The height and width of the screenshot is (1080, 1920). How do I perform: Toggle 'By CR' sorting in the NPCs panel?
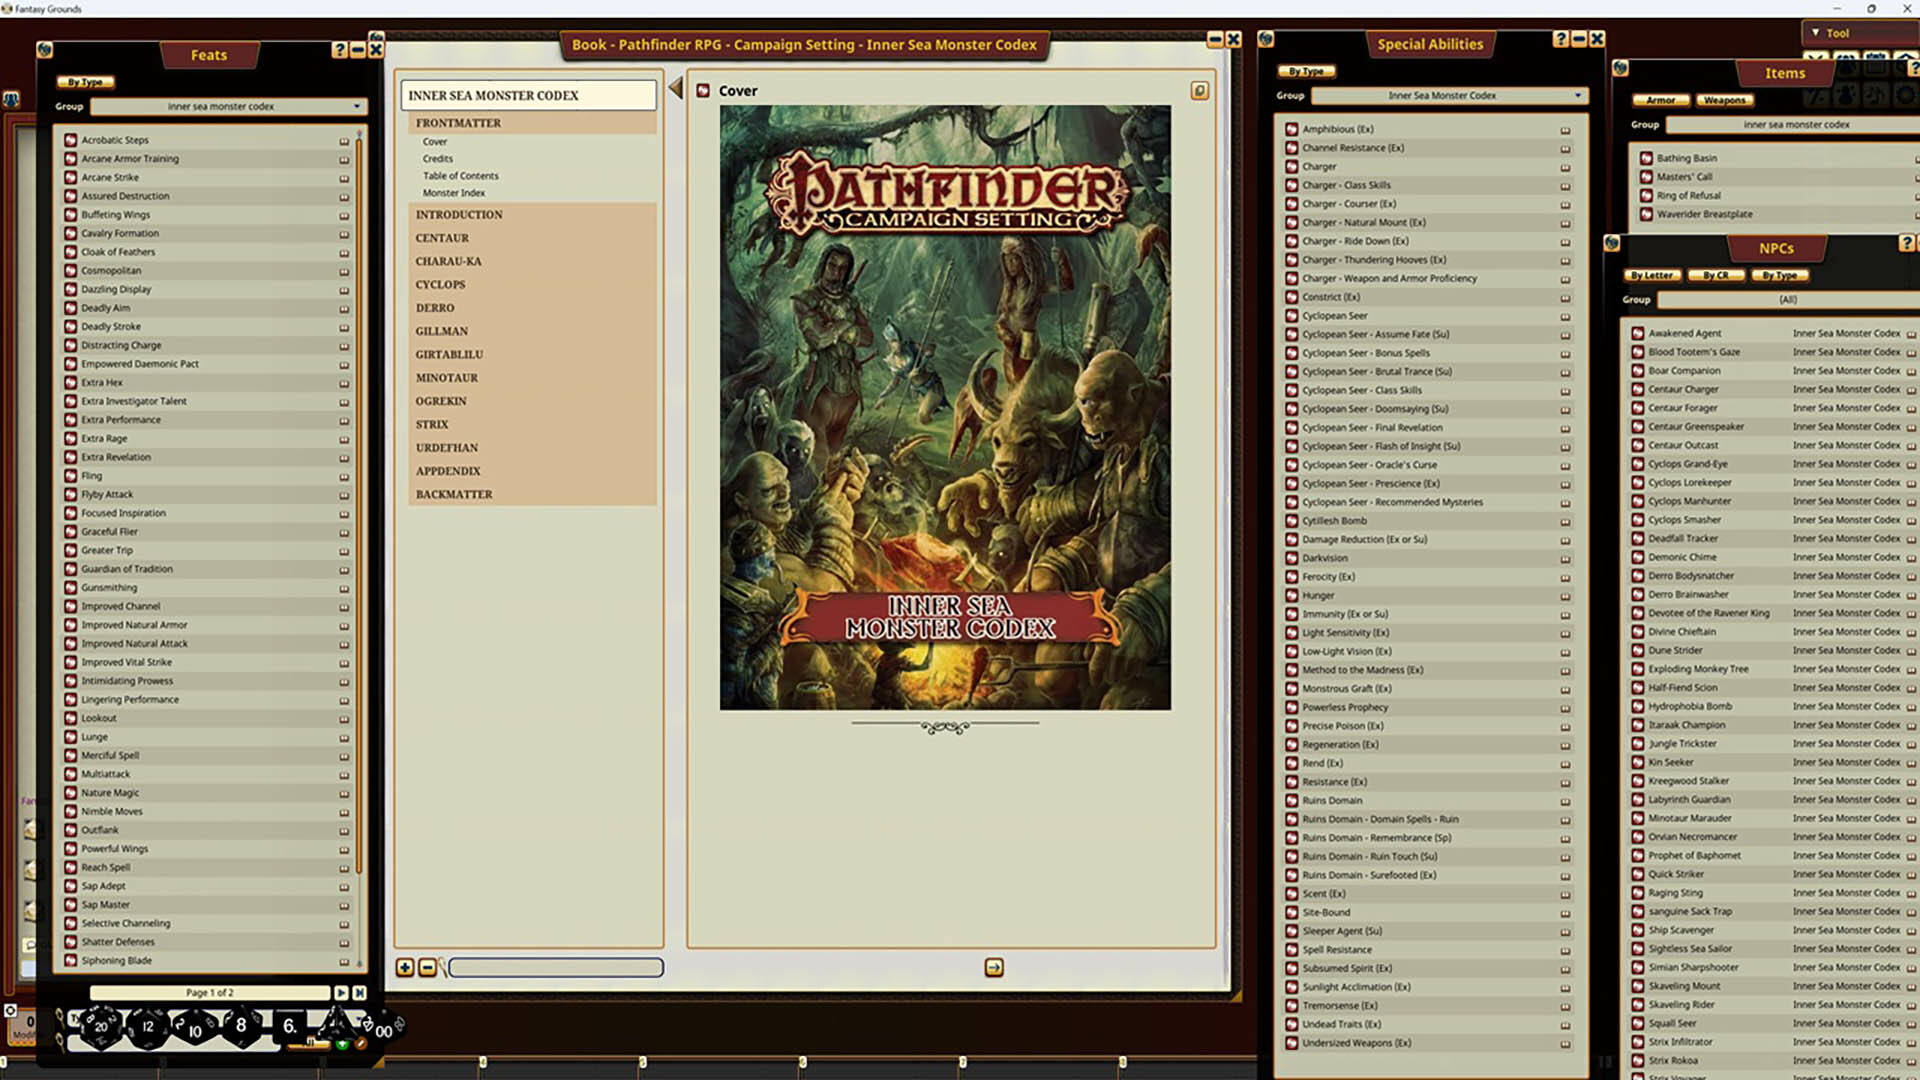[x=1716, y=276]
